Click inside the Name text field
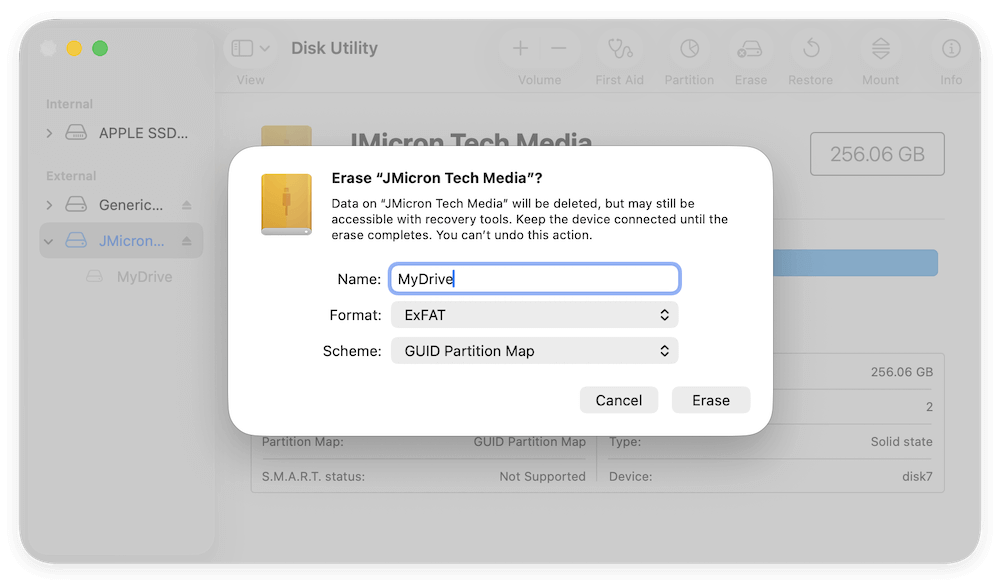The height and width of the screenshot is (583, 1000). (x=534, y=278)
